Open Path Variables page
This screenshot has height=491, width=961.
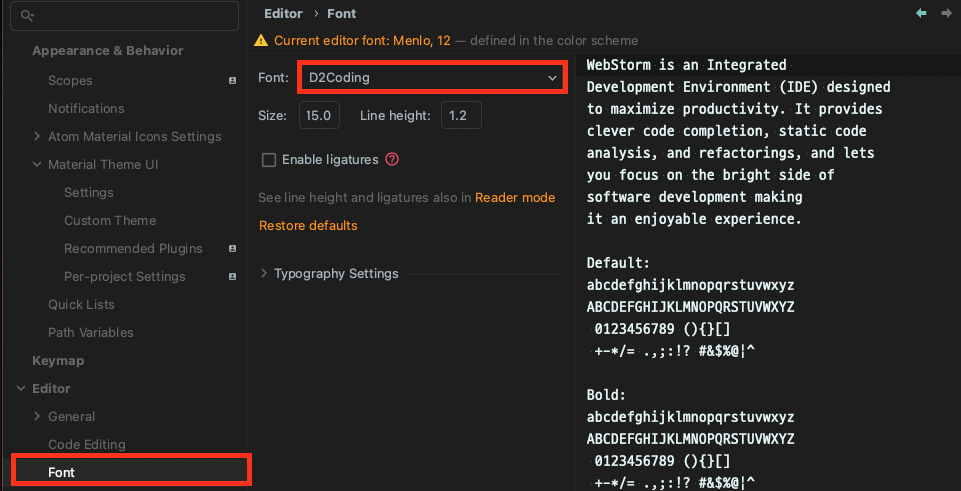(x=91, y=332)
